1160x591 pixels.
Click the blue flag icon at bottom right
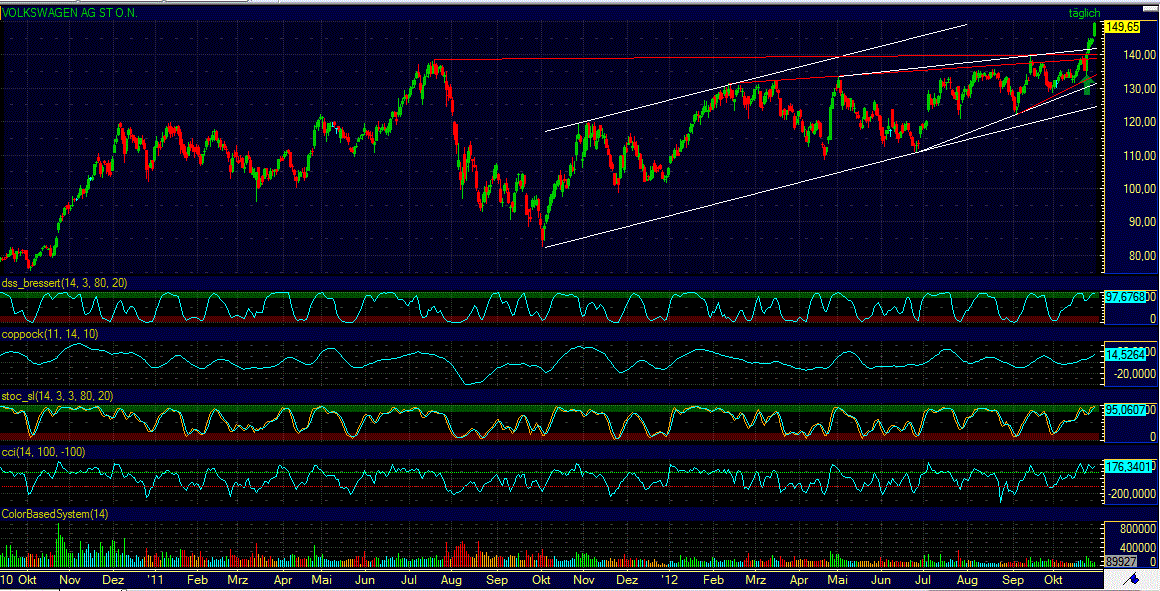[x=1134, y=578]
